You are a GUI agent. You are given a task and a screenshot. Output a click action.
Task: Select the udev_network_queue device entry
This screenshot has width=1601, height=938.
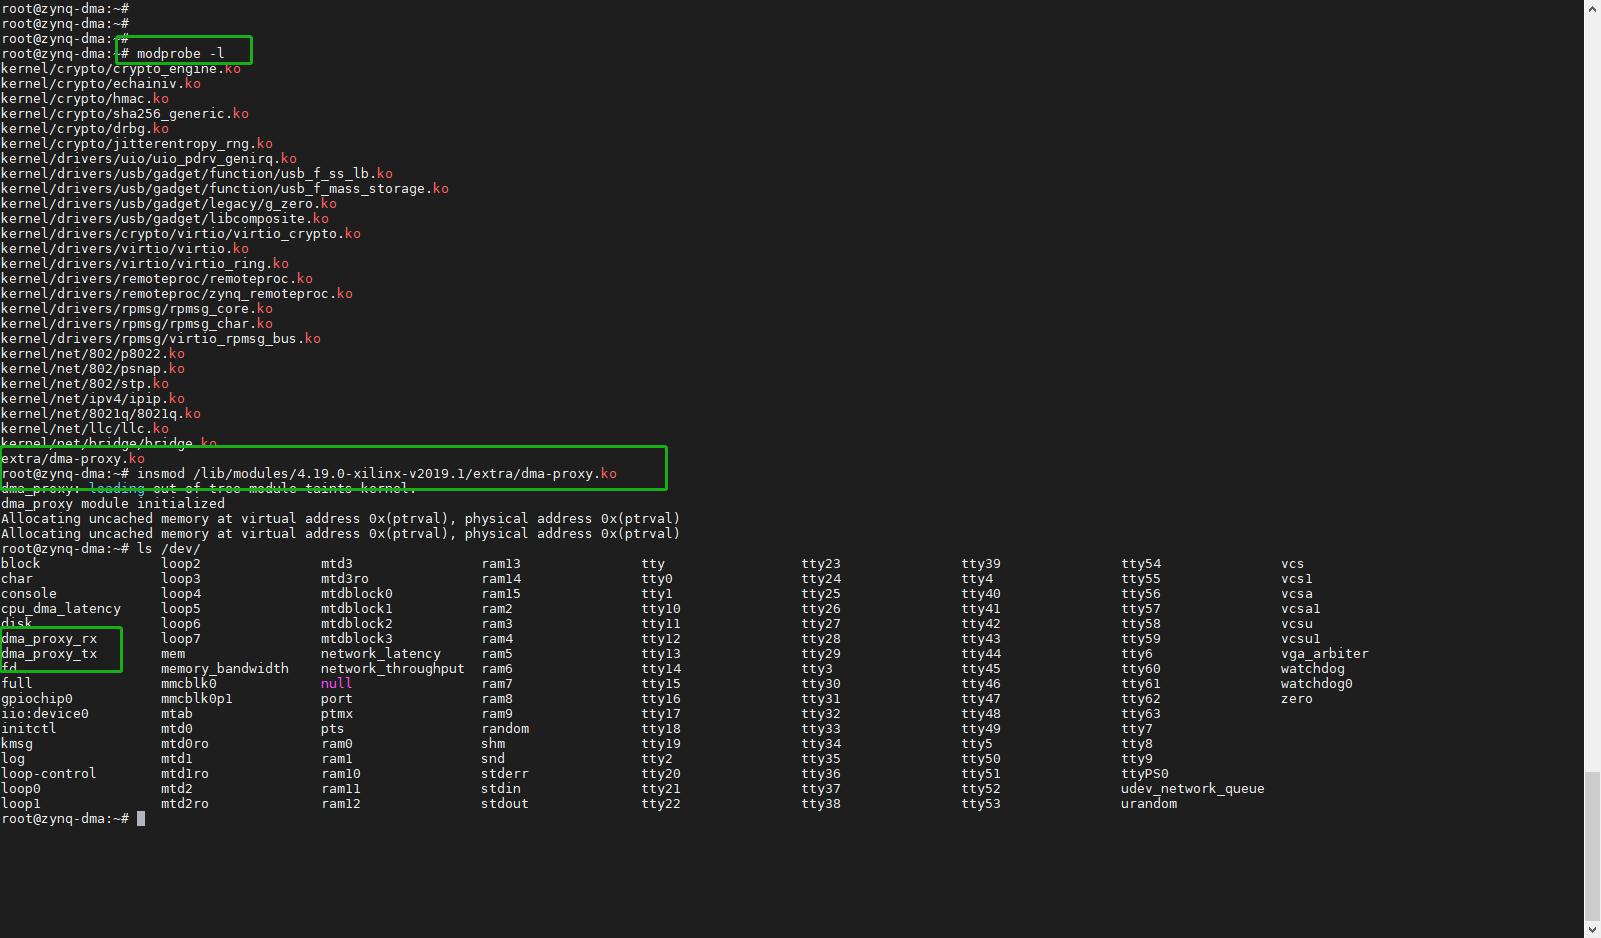tap(1192, 788)
